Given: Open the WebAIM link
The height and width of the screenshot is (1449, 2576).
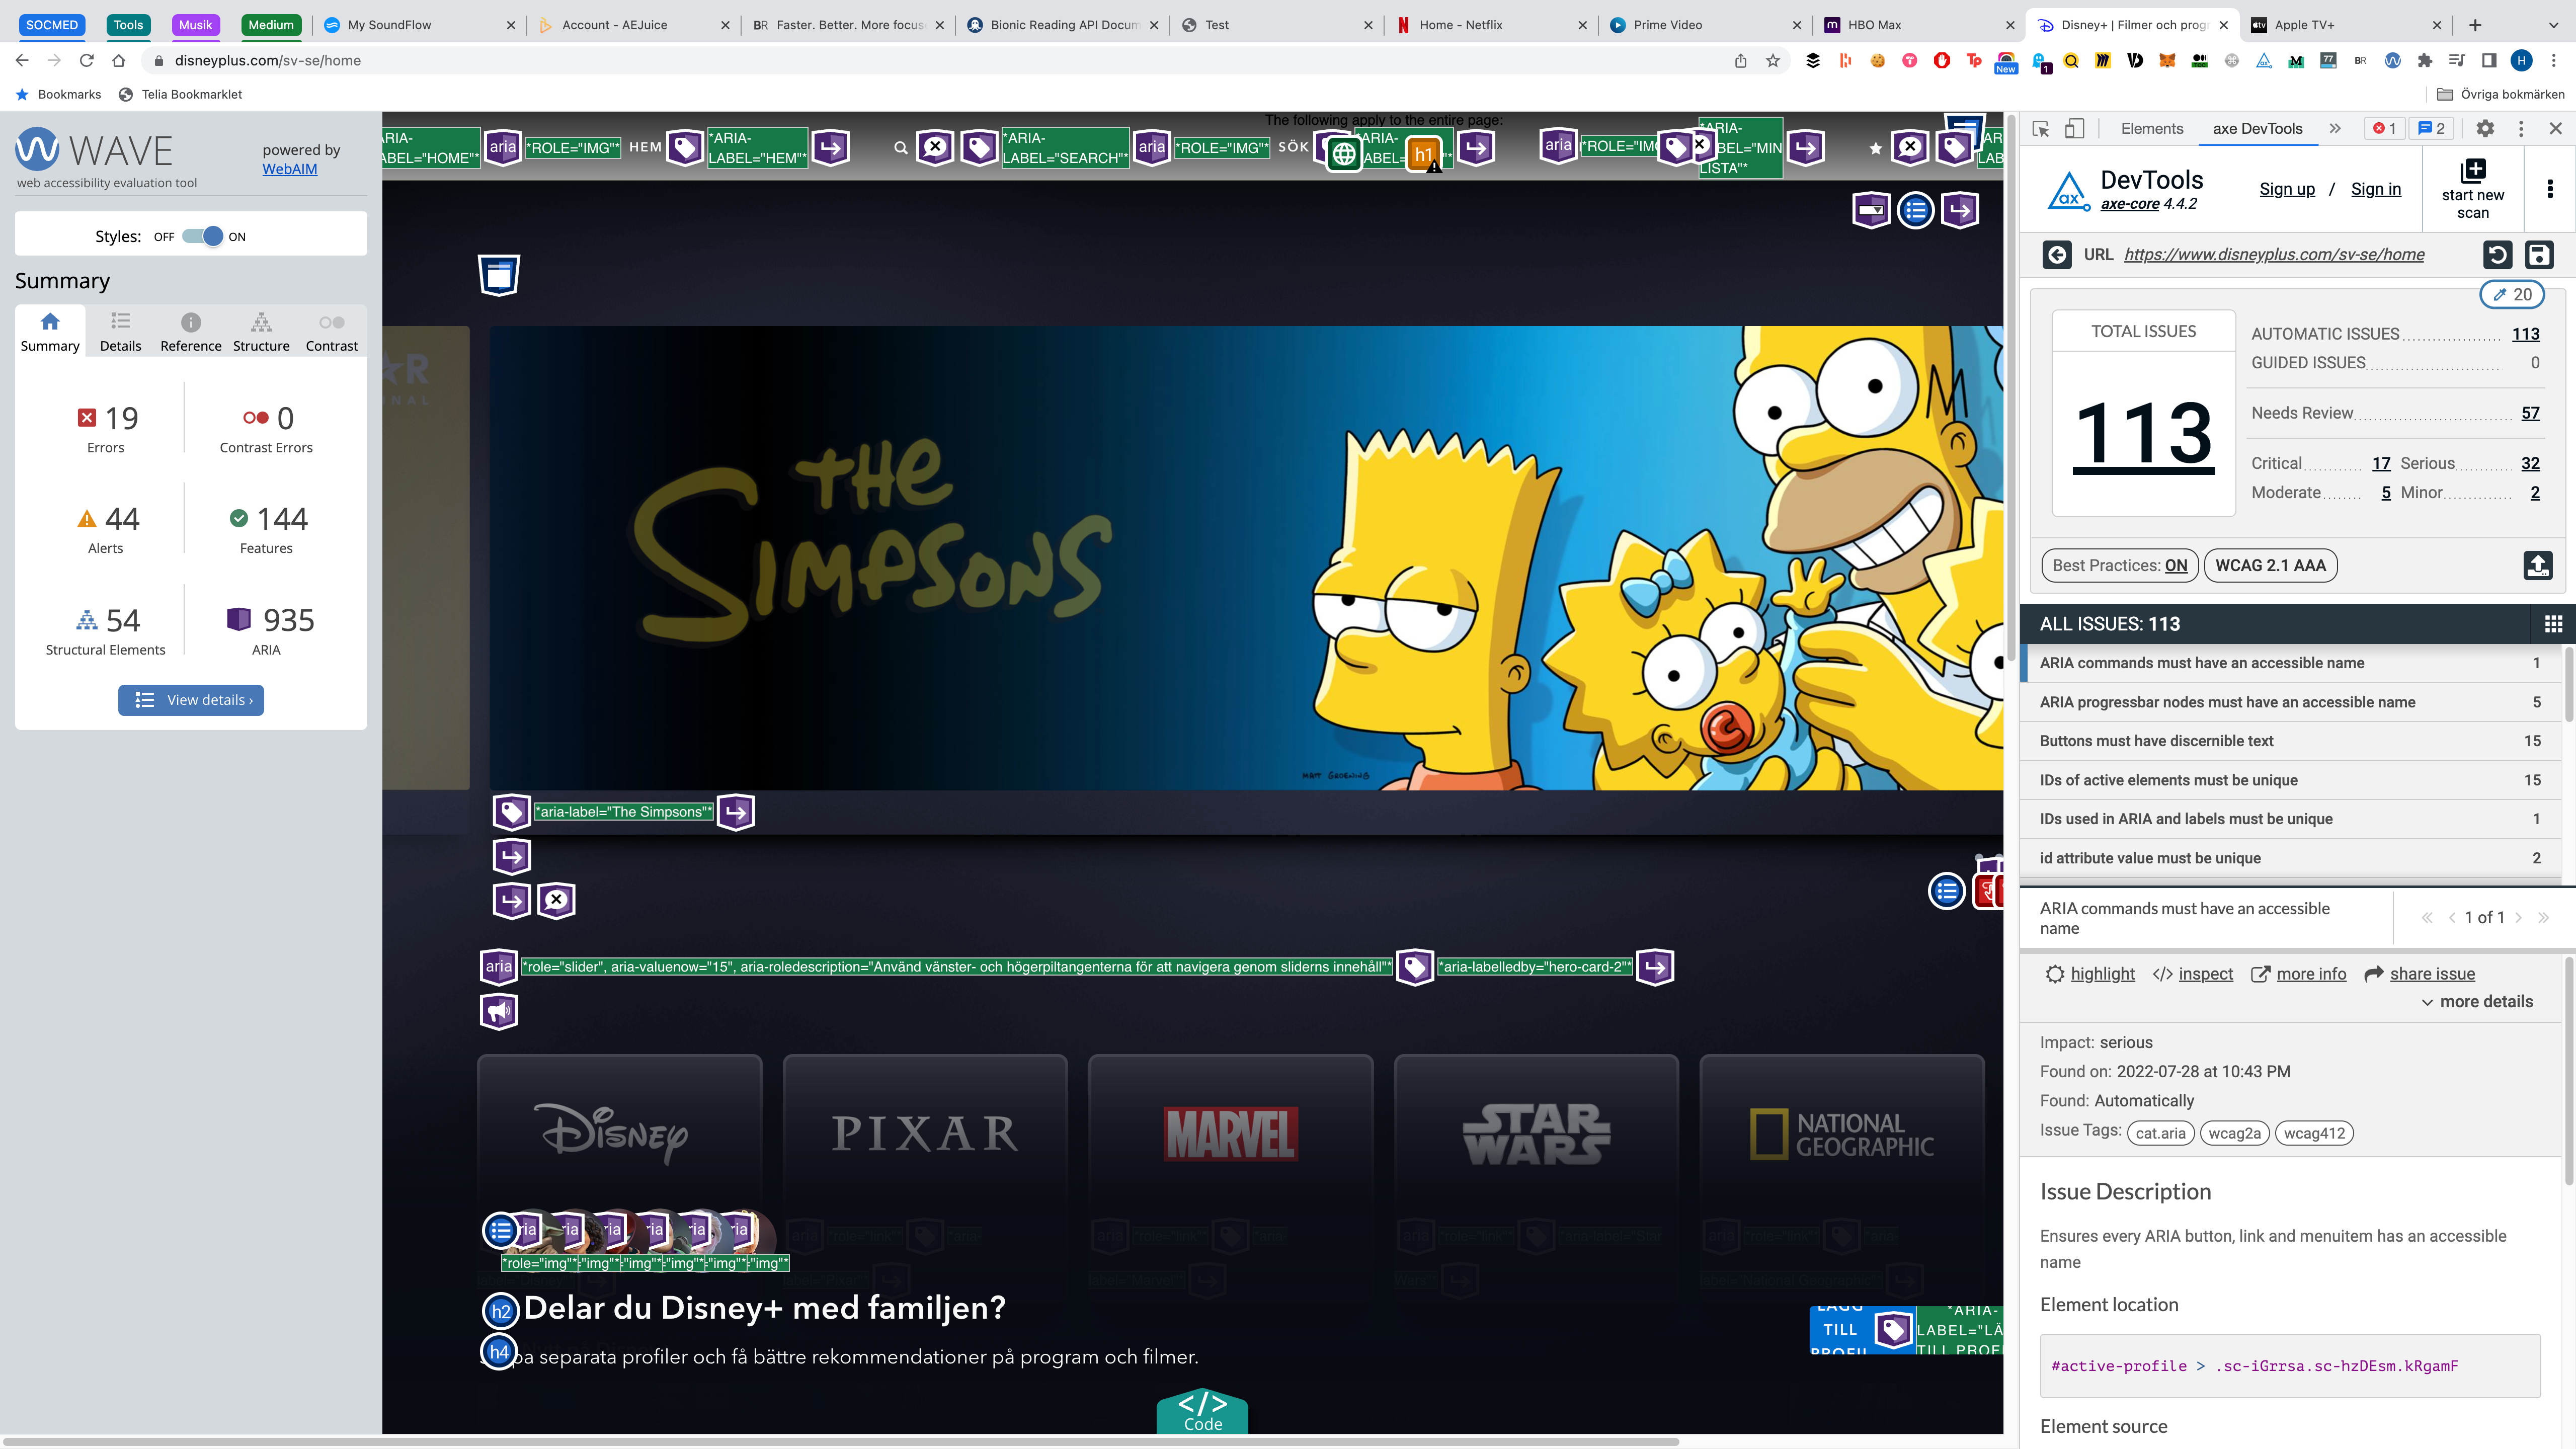Looking at the screenshot, I should (290, 169).
